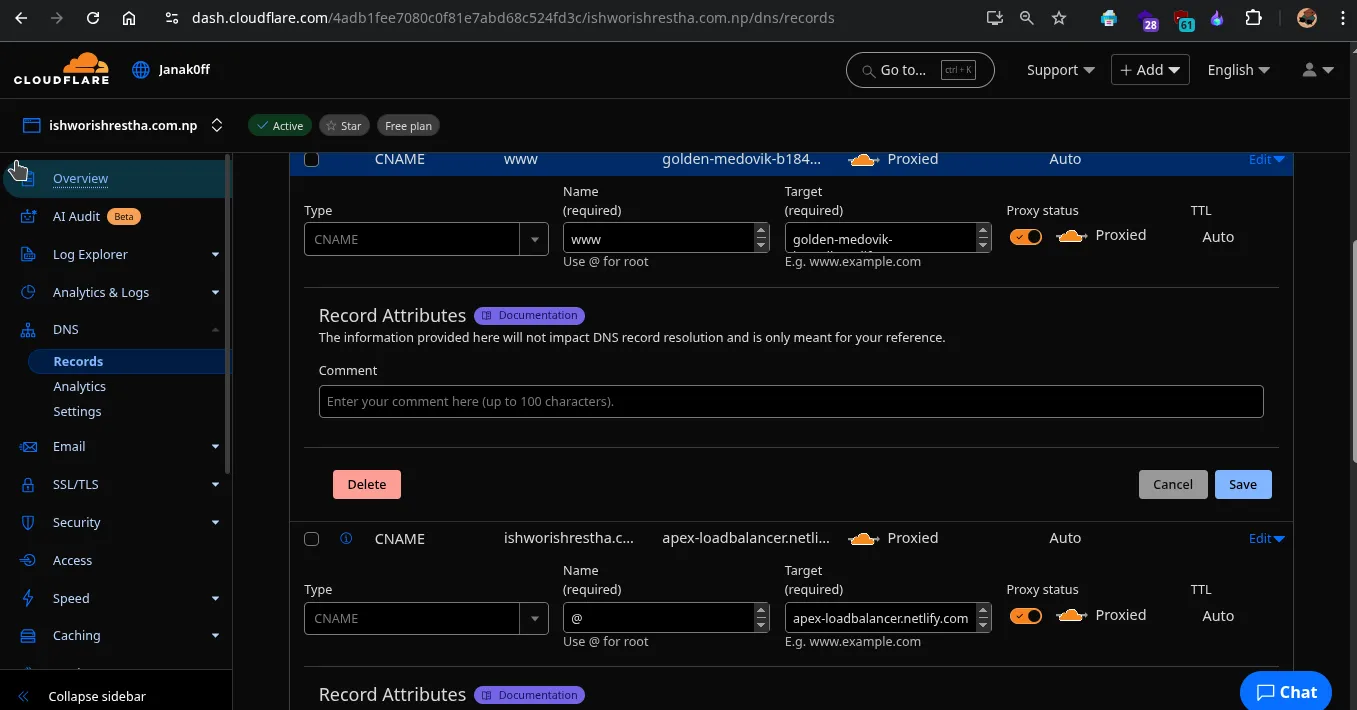Click the Caching sidebar icon
Screen dimensions: 1357x710
pyautogui.click(x=30, y=636)
